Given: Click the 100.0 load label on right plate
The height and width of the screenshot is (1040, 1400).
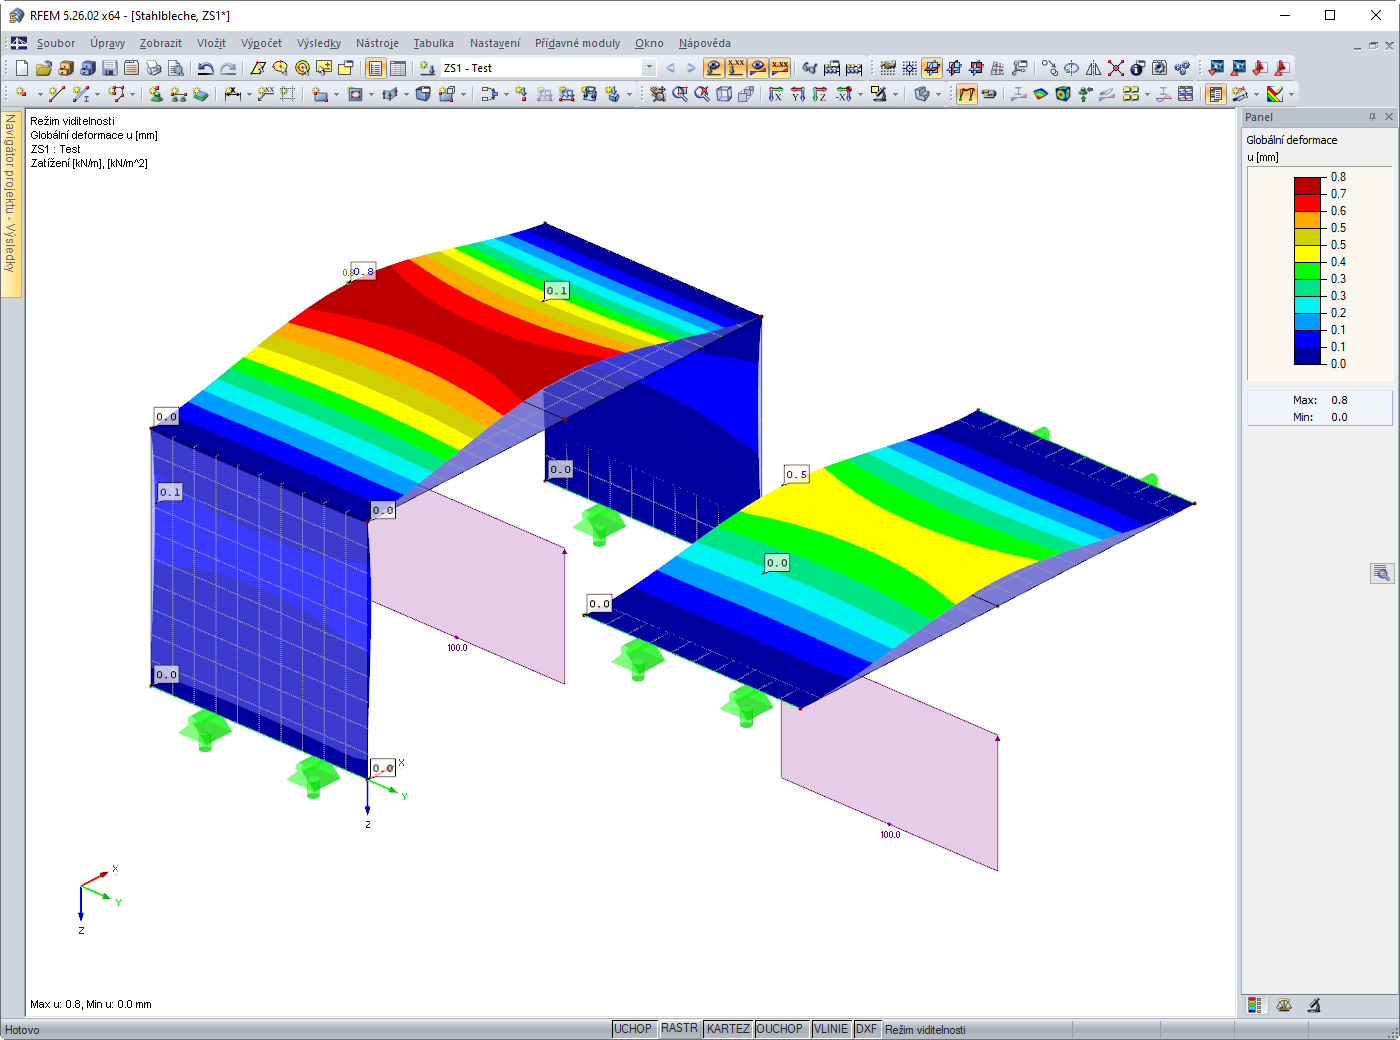Looking at the screenshot, I should (890, 834).
